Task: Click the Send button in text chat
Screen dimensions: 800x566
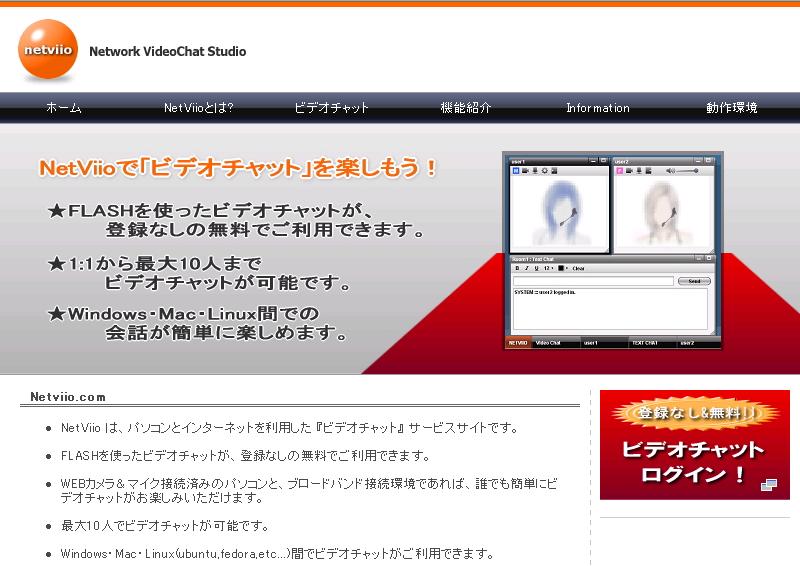Action: (694, 281)
